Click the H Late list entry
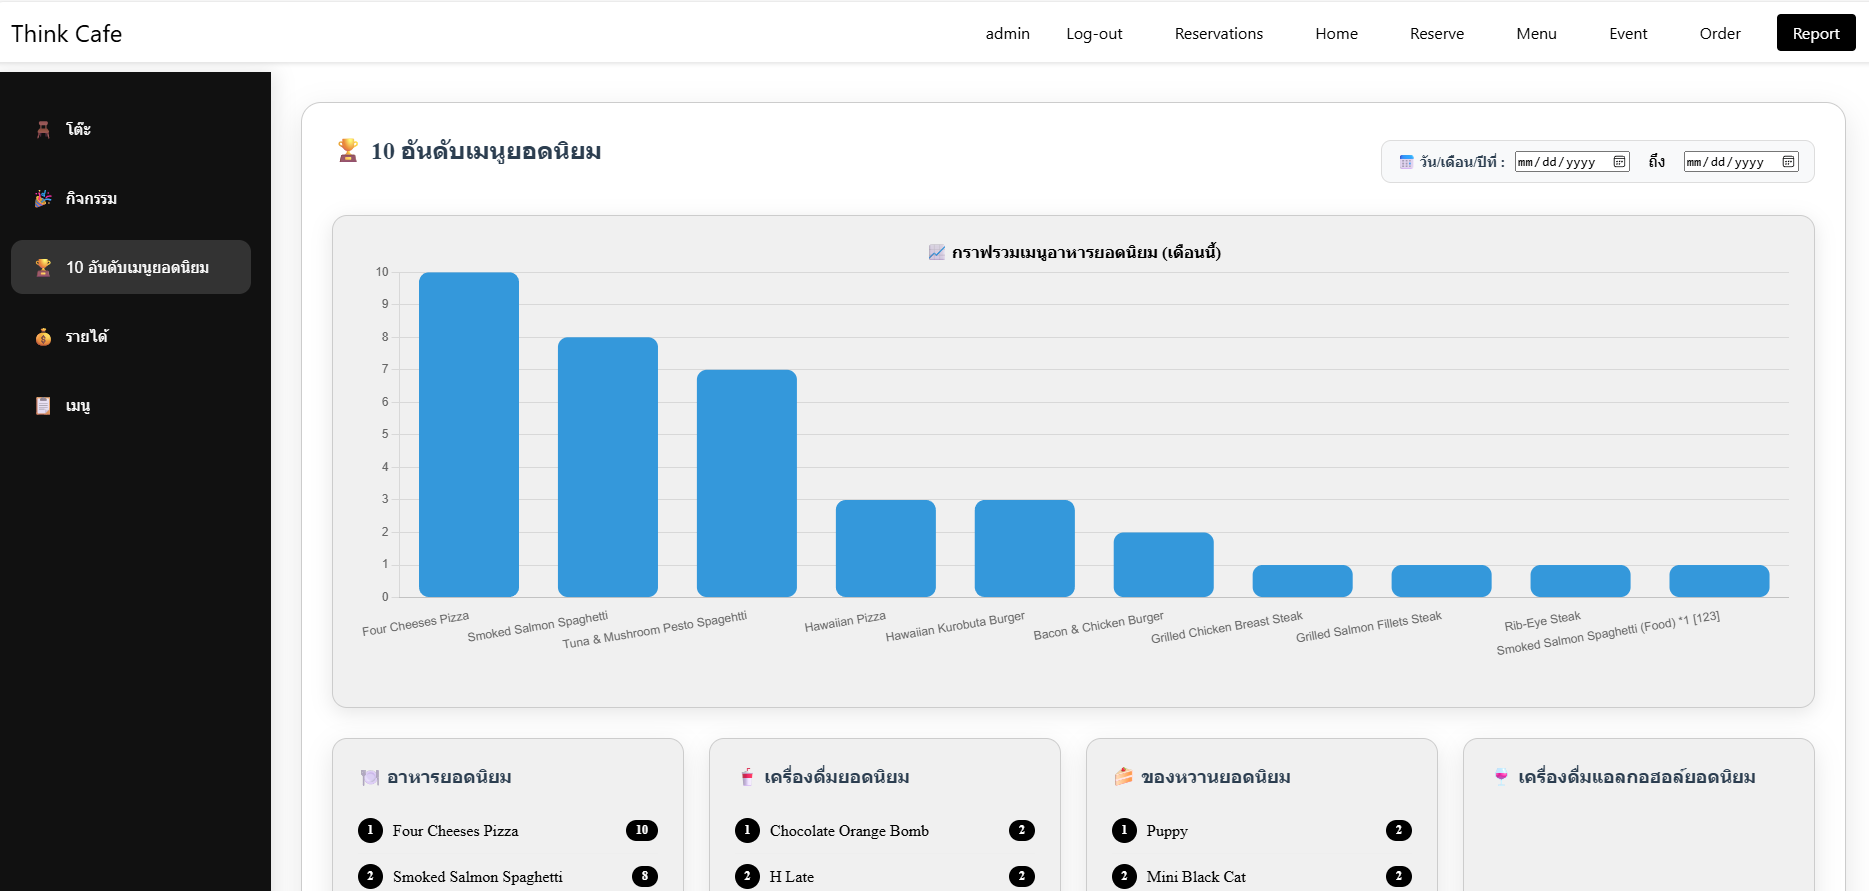 tap(885, 876)
